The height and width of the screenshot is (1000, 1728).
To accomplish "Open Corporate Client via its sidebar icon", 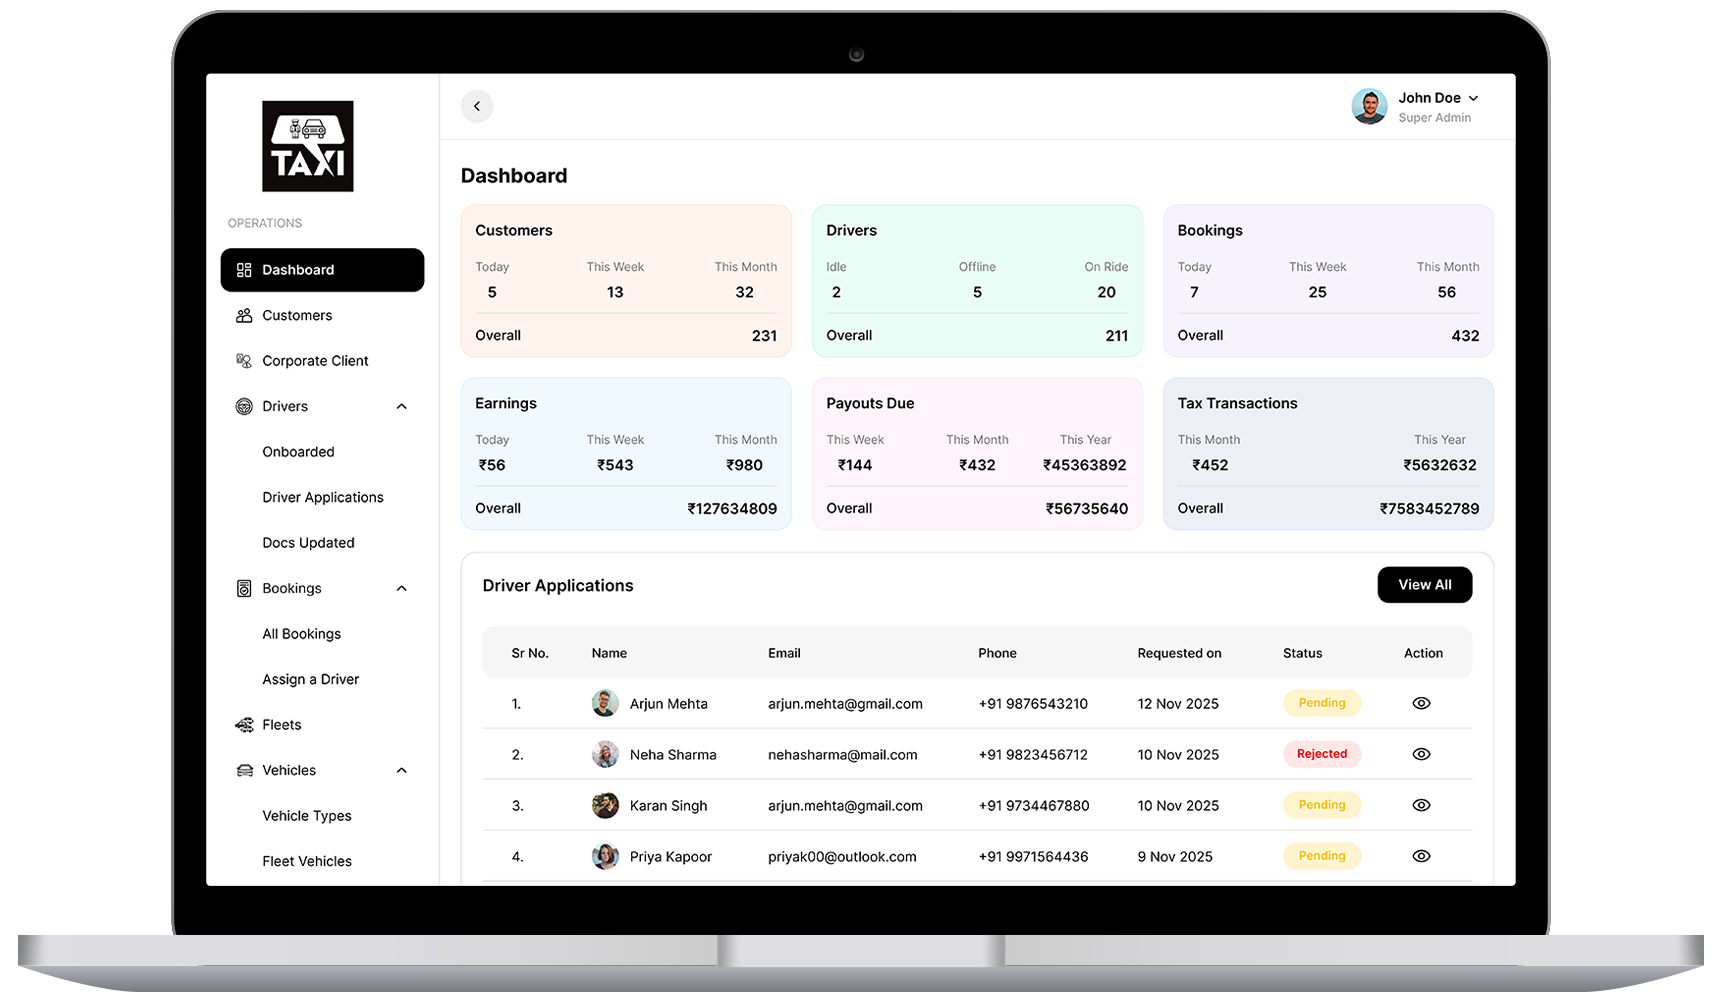I will [x=244, y=360].
